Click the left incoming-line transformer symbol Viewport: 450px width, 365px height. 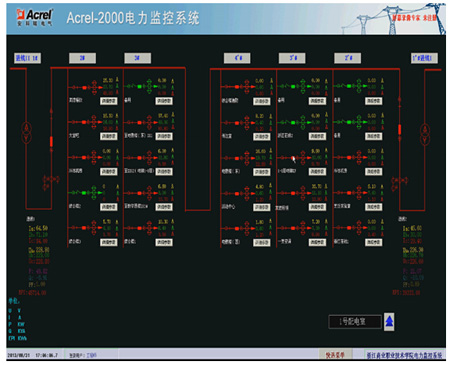point(27,132)
